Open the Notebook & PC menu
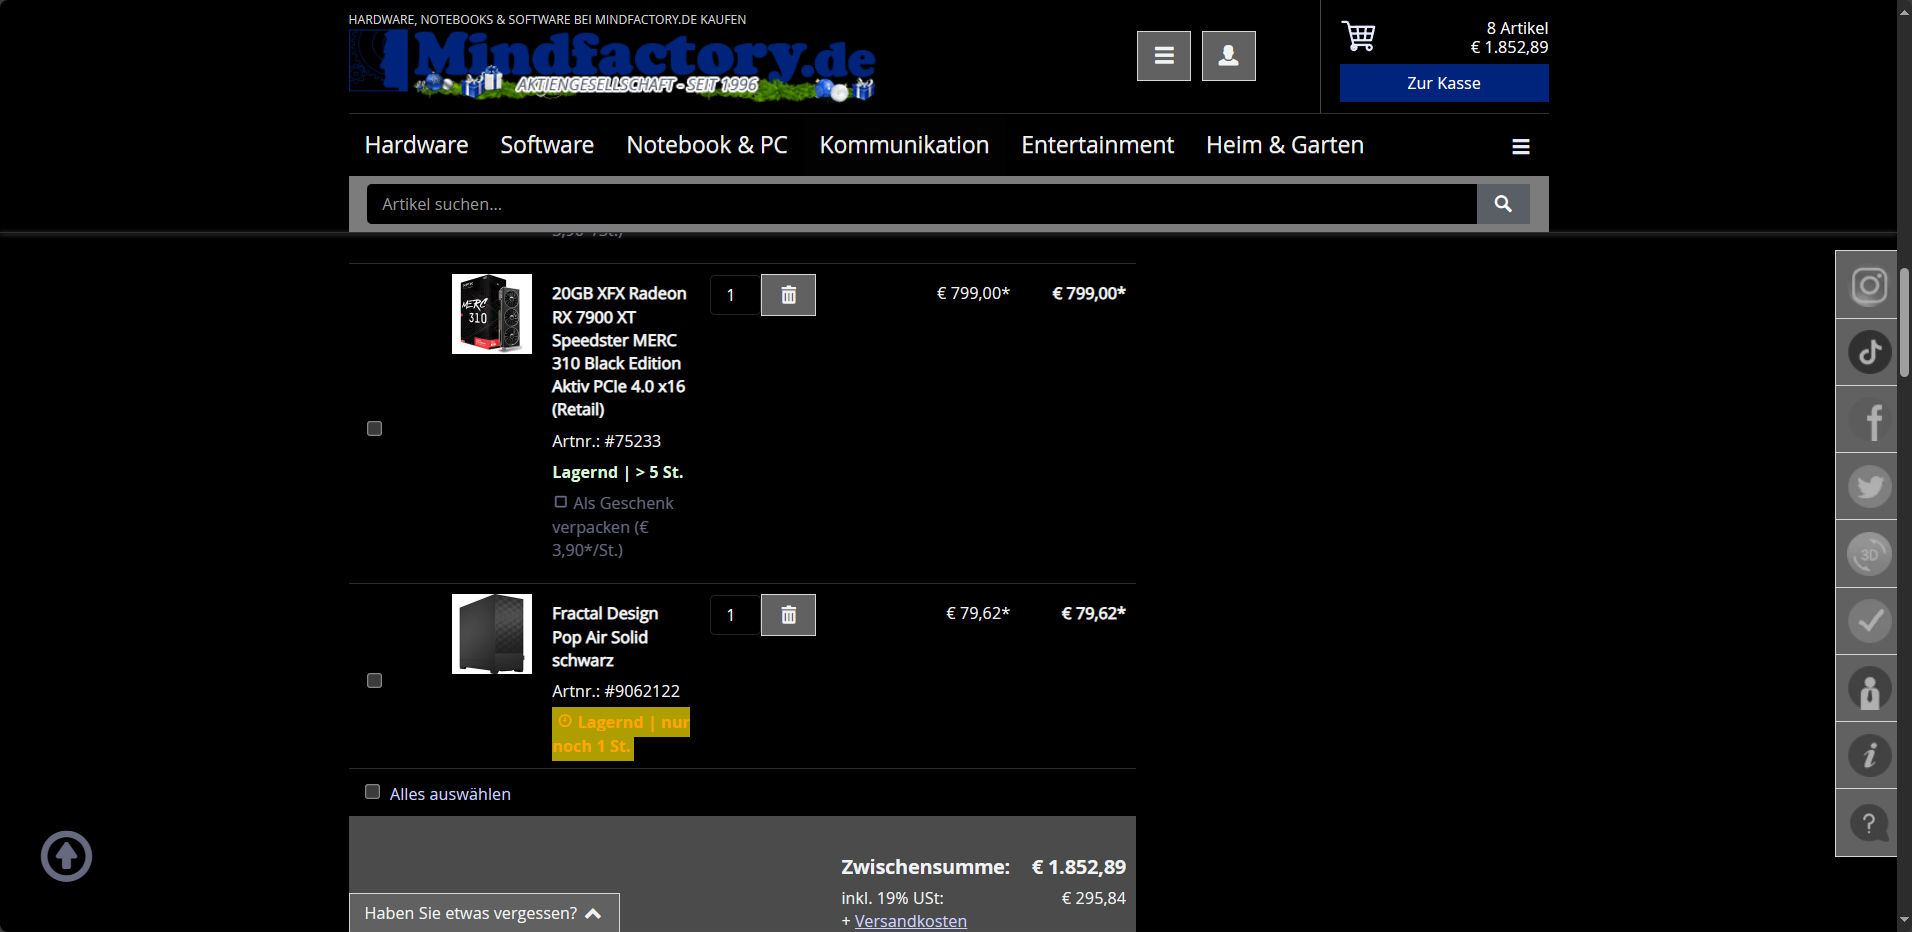The image size is (1912, 932). [x=707, y=145]
